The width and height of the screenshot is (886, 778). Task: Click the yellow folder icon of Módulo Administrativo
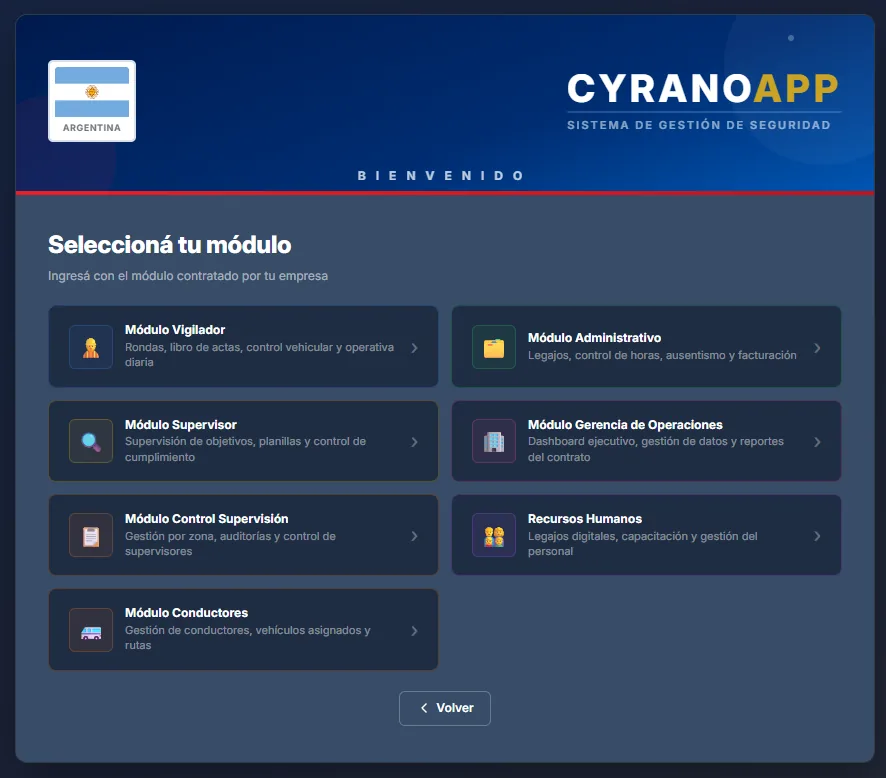[494, 347]
